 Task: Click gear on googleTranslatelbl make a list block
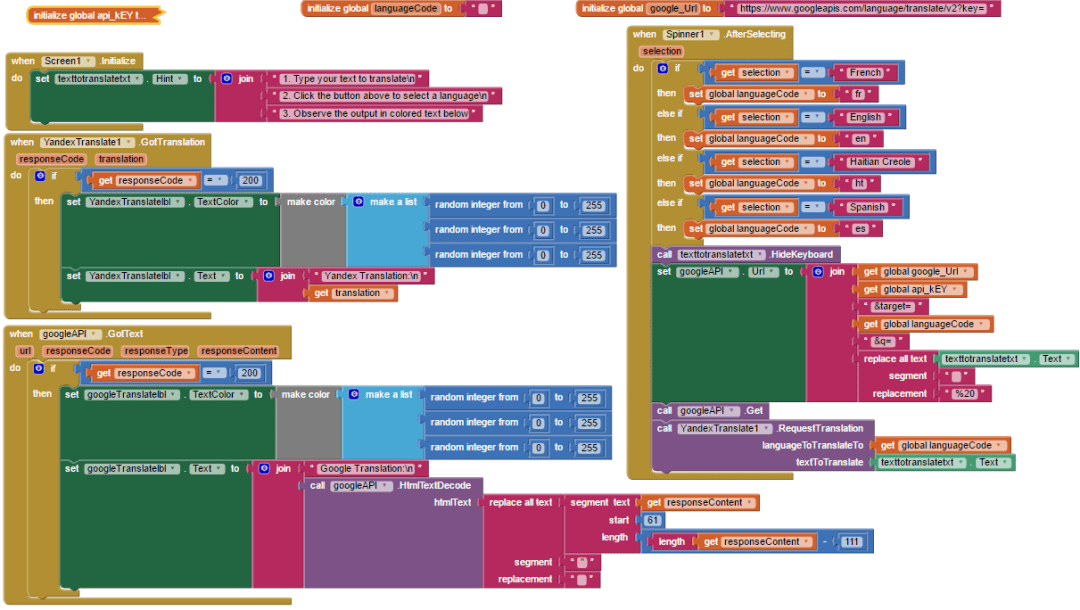pyautogui.click(x=354, y=395)
